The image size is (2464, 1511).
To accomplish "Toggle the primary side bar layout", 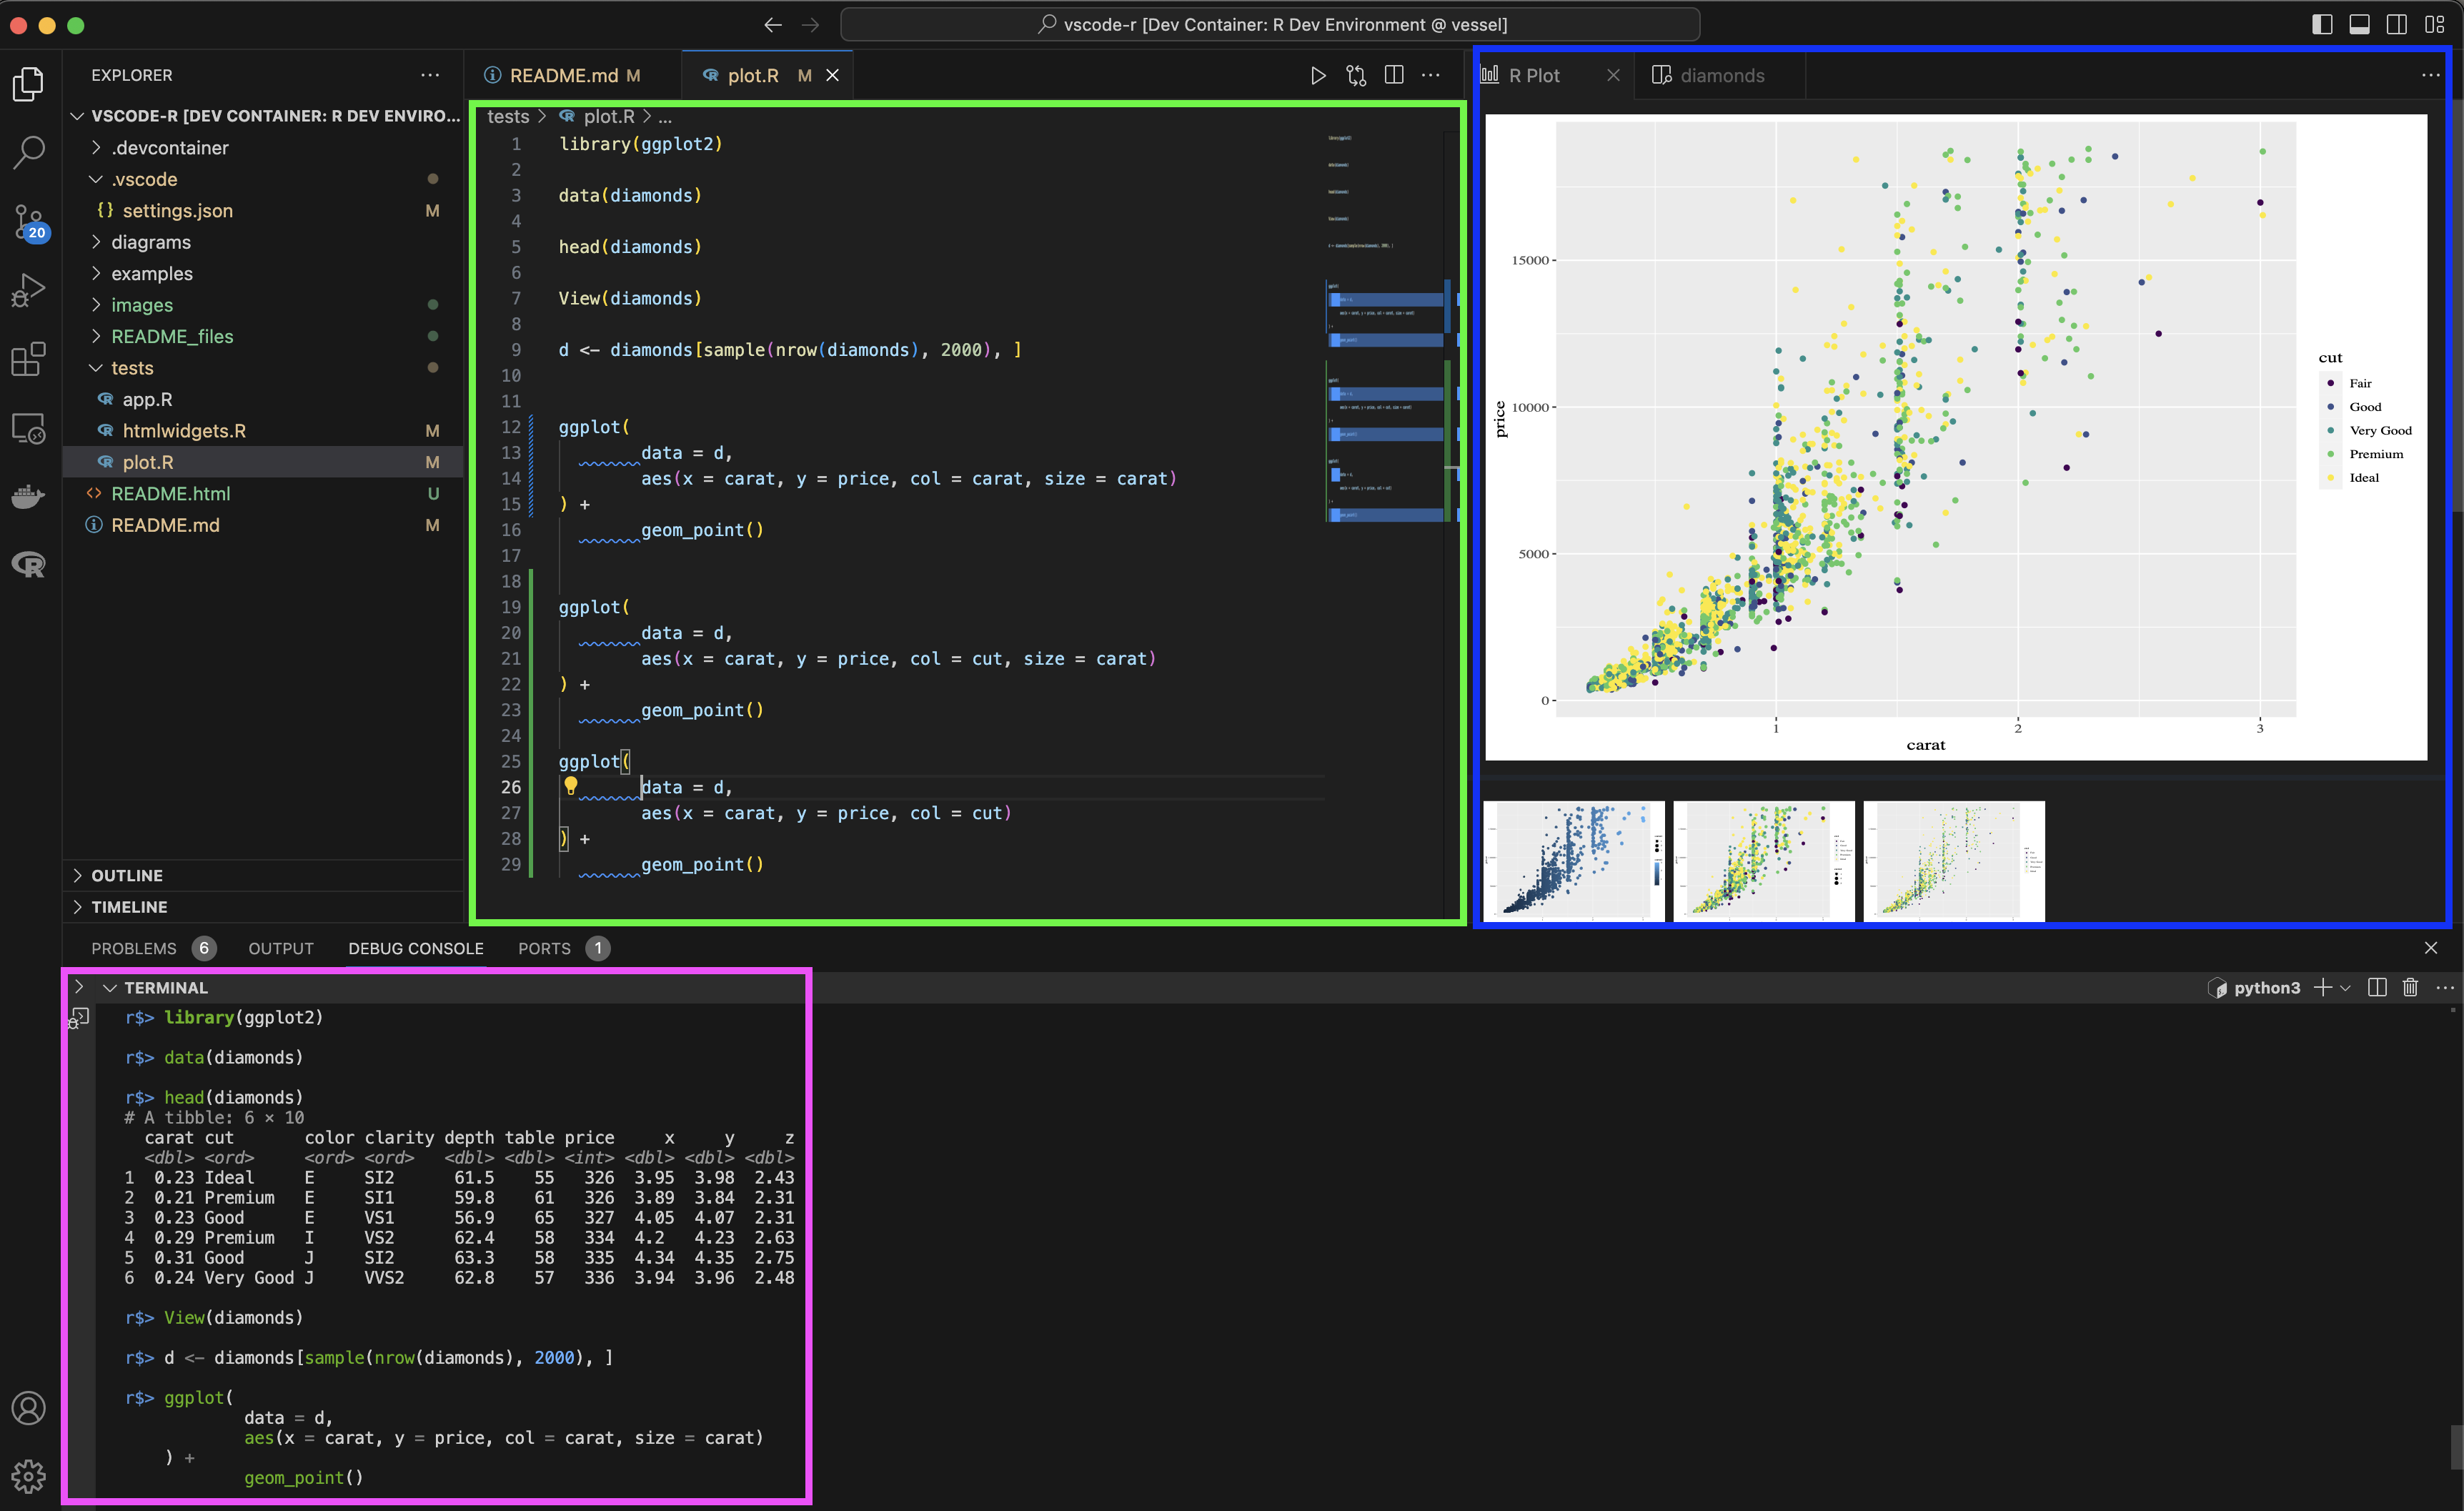I will point(2323,25).
